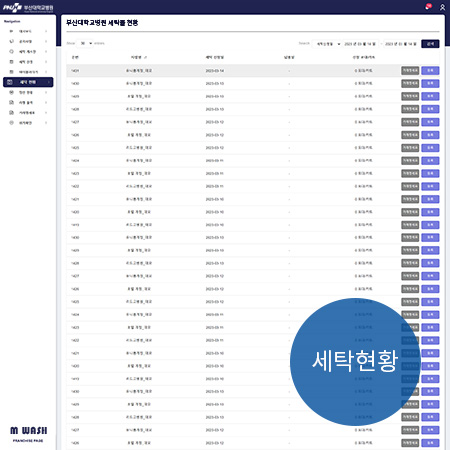Click the search end date field

[x=401, y=44]
